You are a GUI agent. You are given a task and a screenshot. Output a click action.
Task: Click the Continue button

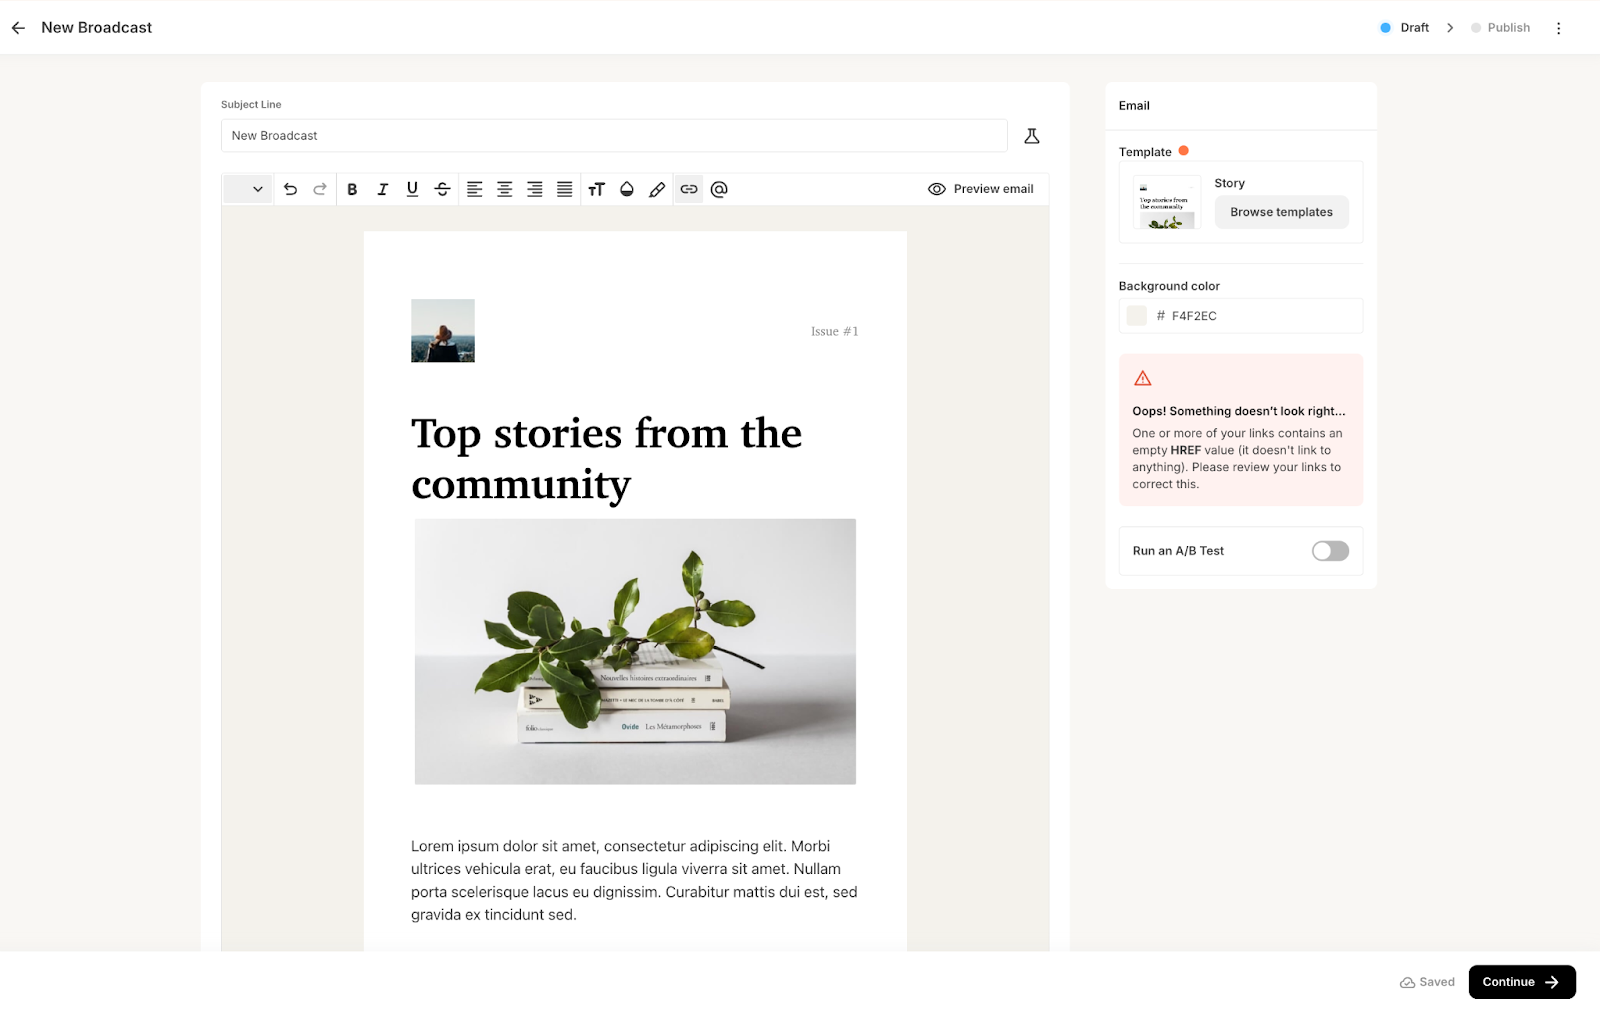tap(1522, 982)
